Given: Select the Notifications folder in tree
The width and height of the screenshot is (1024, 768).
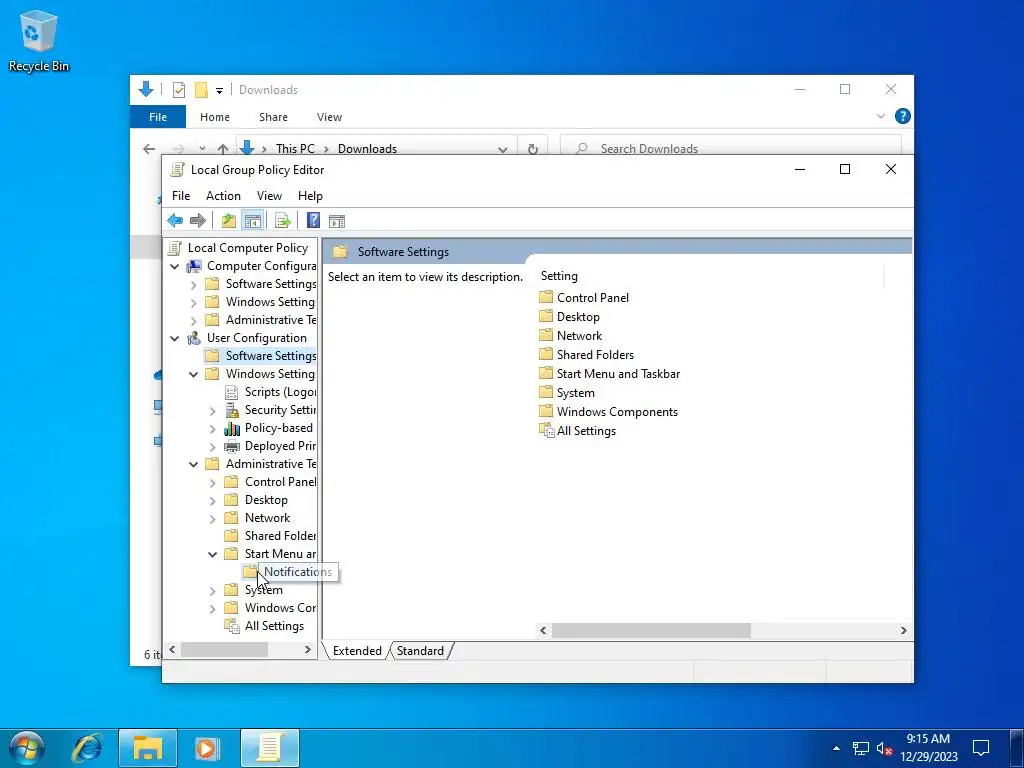Looking at the screenshot, I should pos(298,571).
